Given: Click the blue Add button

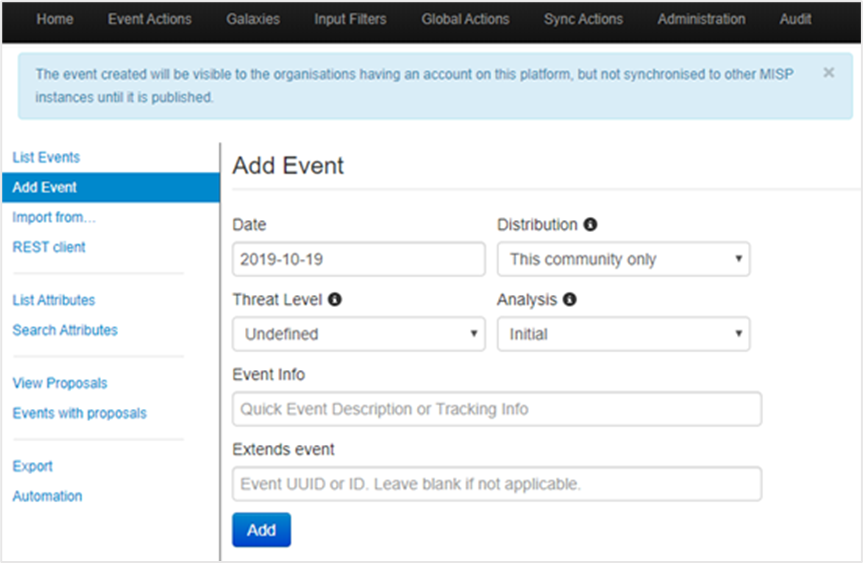Looking at the screenshot, I should pos(261,530).
